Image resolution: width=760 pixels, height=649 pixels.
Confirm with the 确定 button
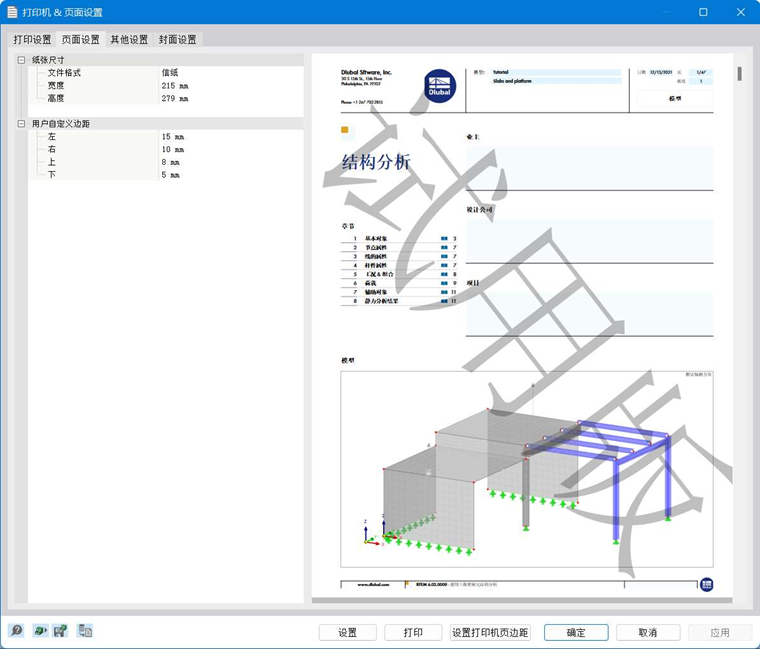pyautogui.click(x=576, y=633)
